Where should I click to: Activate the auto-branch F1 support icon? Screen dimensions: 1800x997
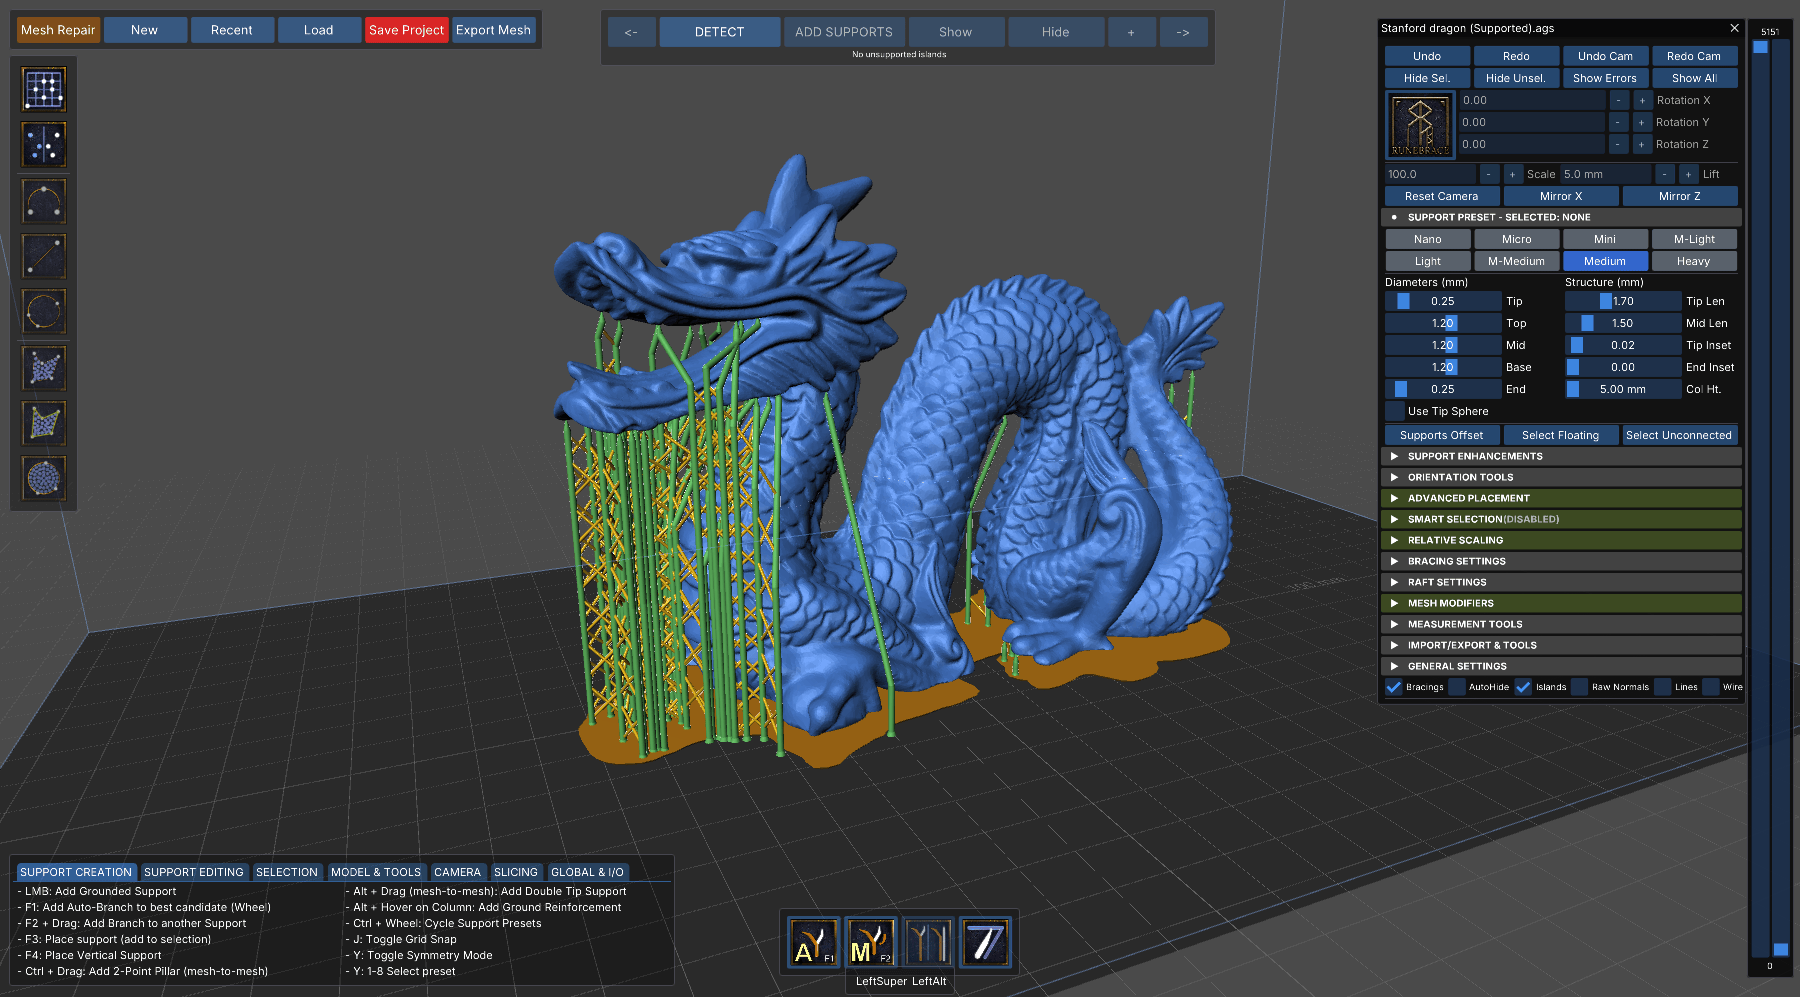tap(813, 943)
